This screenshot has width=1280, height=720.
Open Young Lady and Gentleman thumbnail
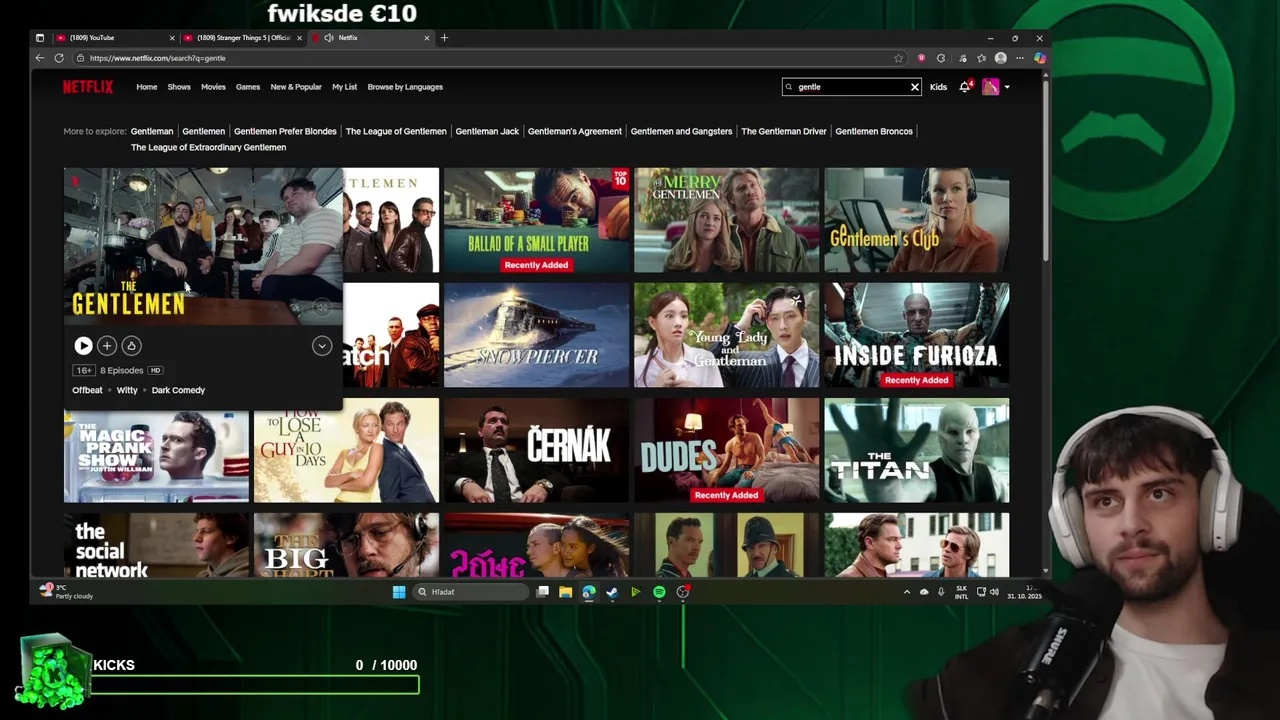726,335
